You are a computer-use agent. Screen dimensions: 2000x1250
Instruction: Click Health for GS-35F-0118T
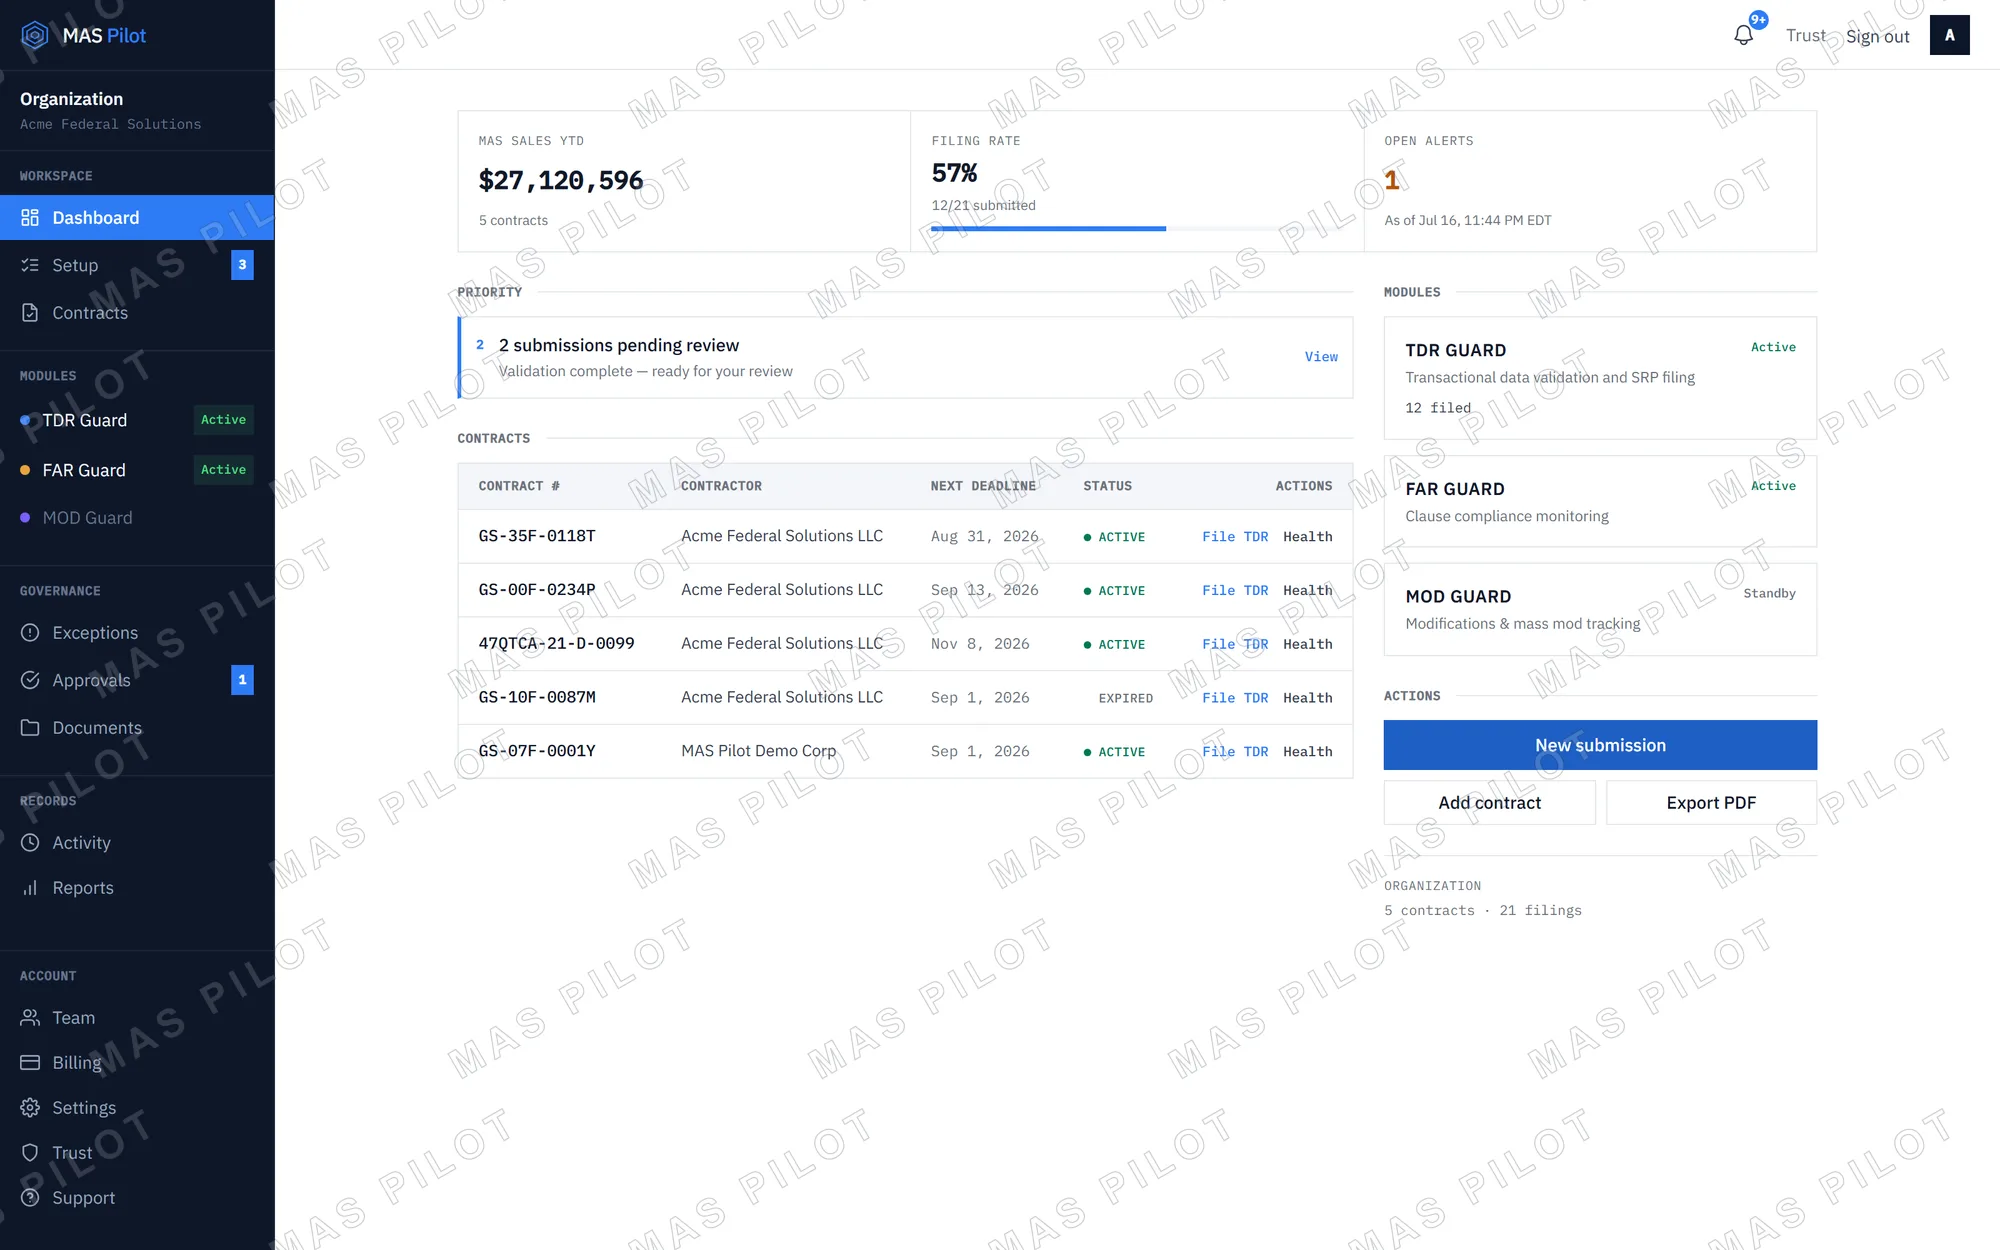1308,537
